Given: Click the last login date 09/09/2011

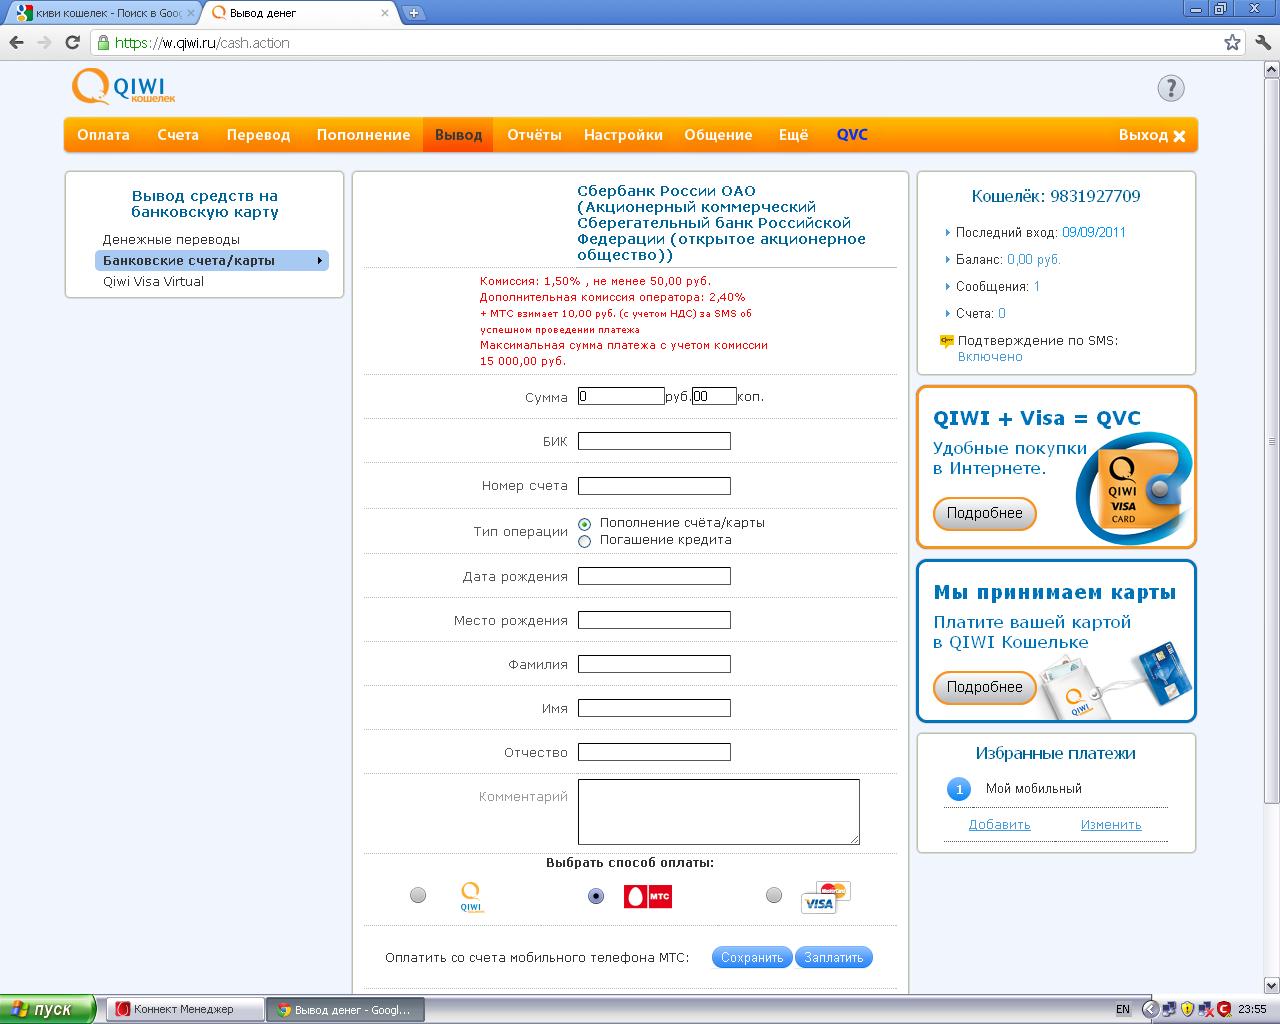Looking at the screenshot, I should point(1094,232).
